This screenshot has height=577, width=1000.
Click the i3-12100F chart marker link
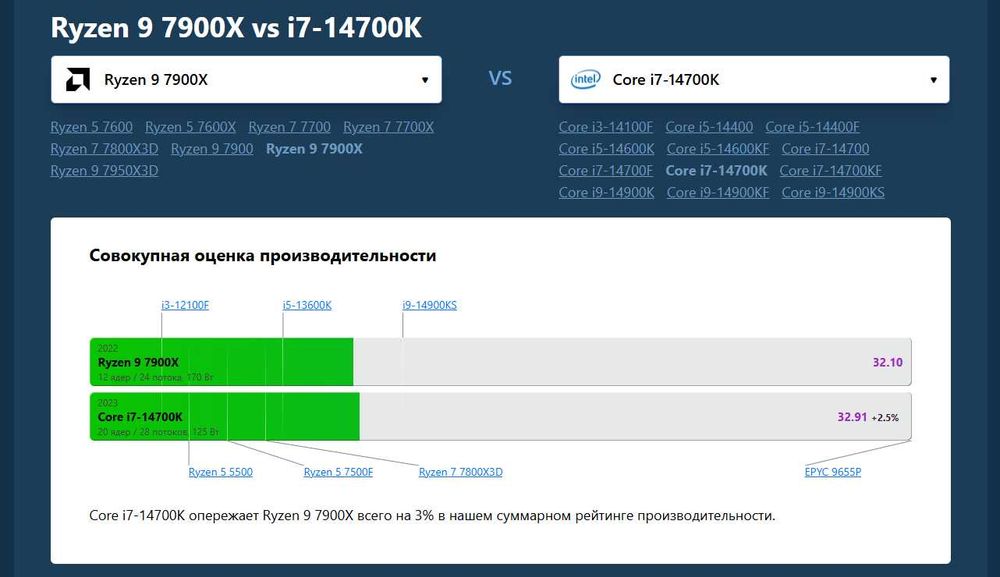click(185, 305)
